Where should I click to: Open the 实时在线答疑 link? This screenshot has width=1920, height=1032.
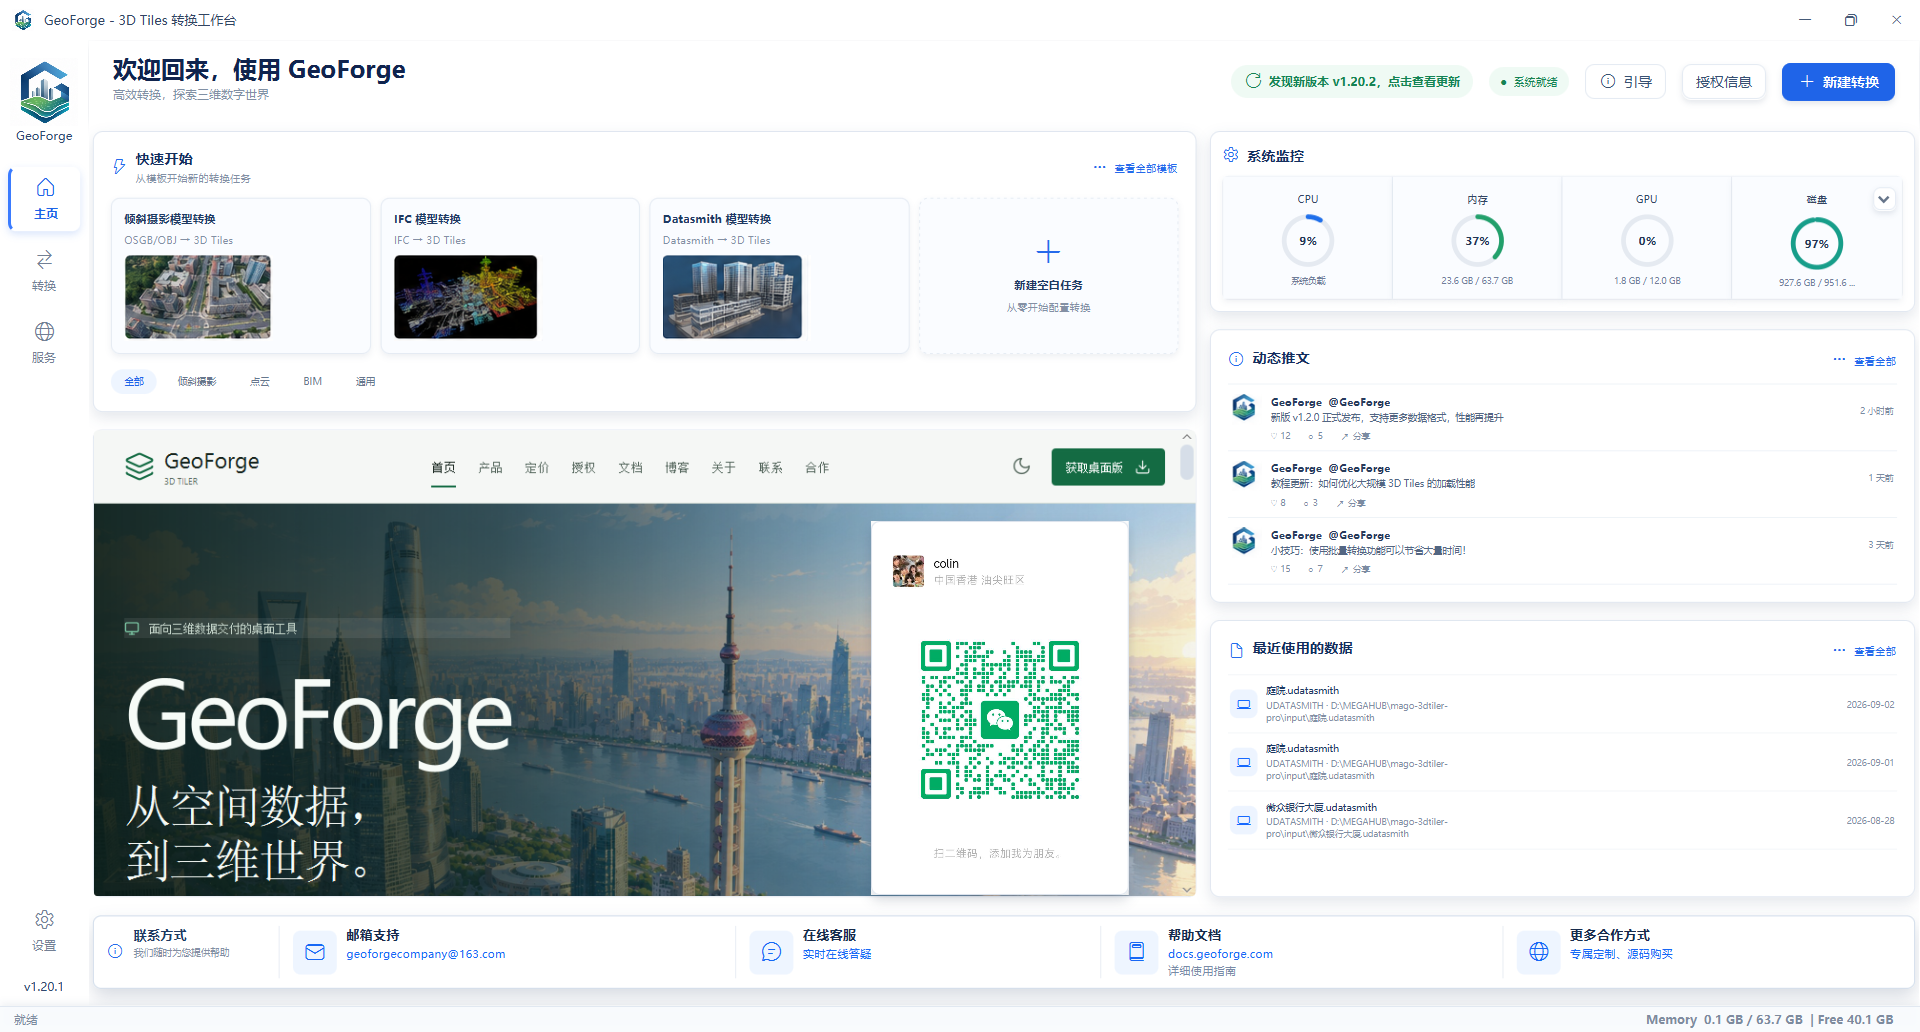[x=837, y=954]
